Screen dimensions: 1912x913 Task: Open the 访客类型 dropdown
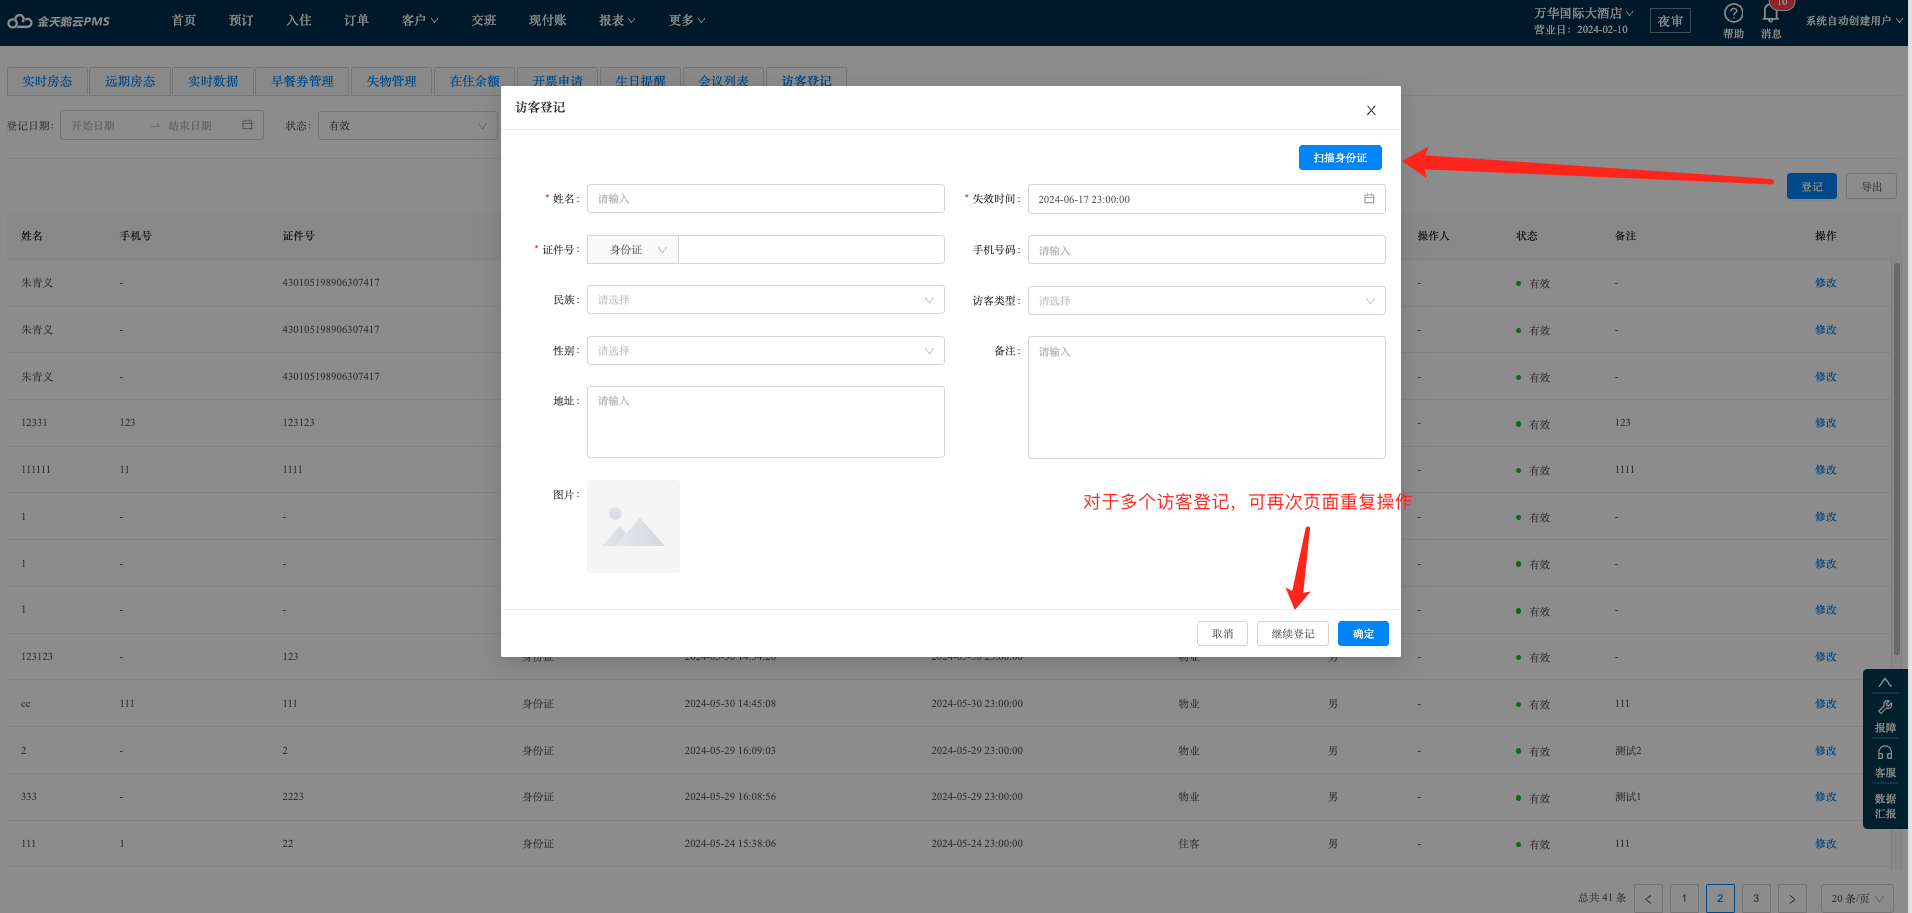tap(1207, 300)
